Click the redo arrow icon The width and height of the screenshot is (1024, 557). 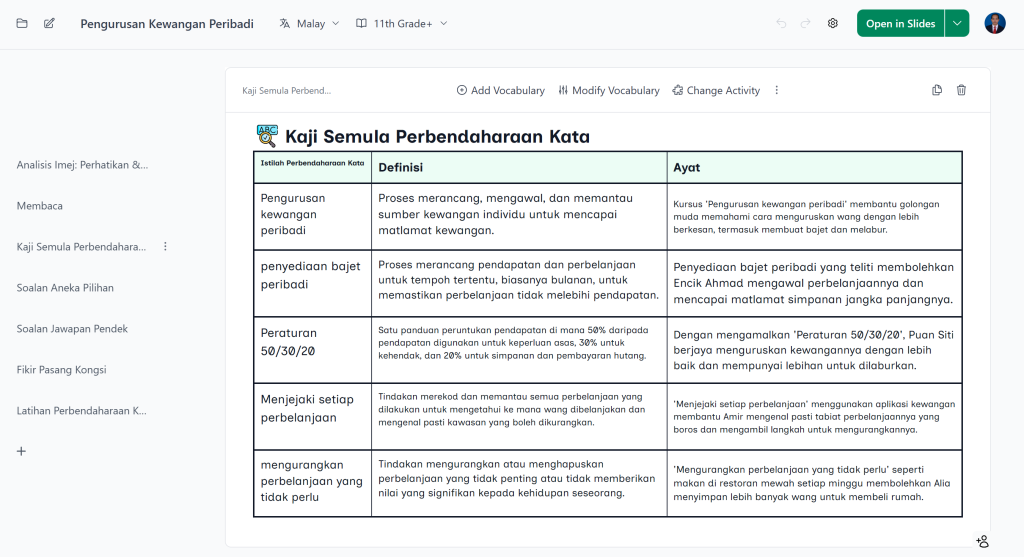pyautogui.click(x=805, y=24)
